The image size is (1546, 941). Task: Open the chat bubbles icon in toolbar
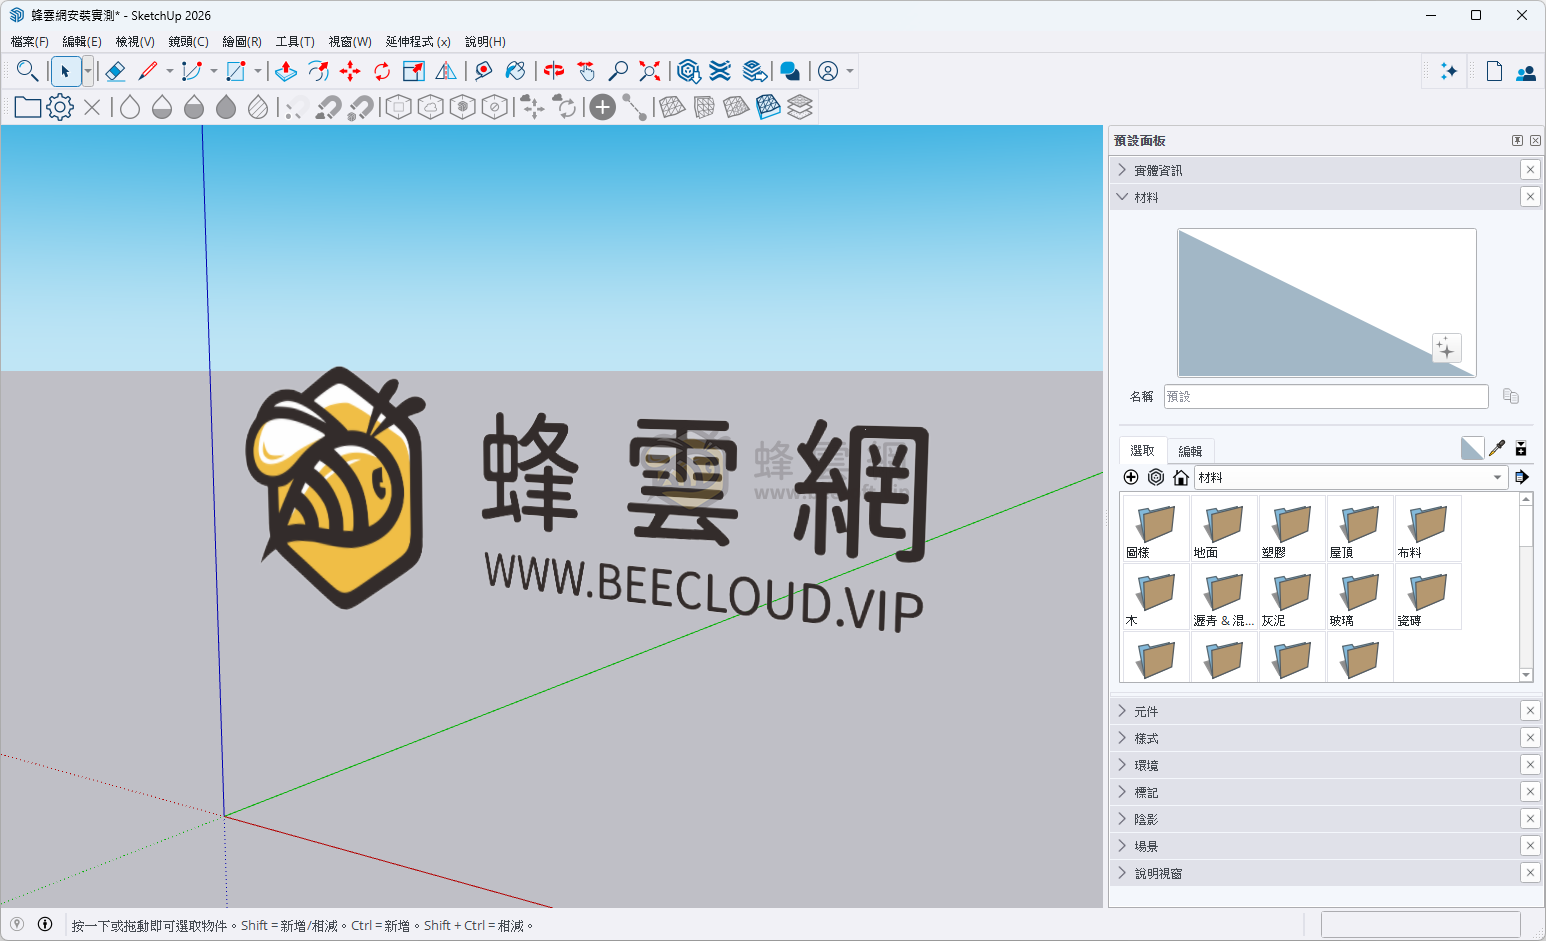790,71
